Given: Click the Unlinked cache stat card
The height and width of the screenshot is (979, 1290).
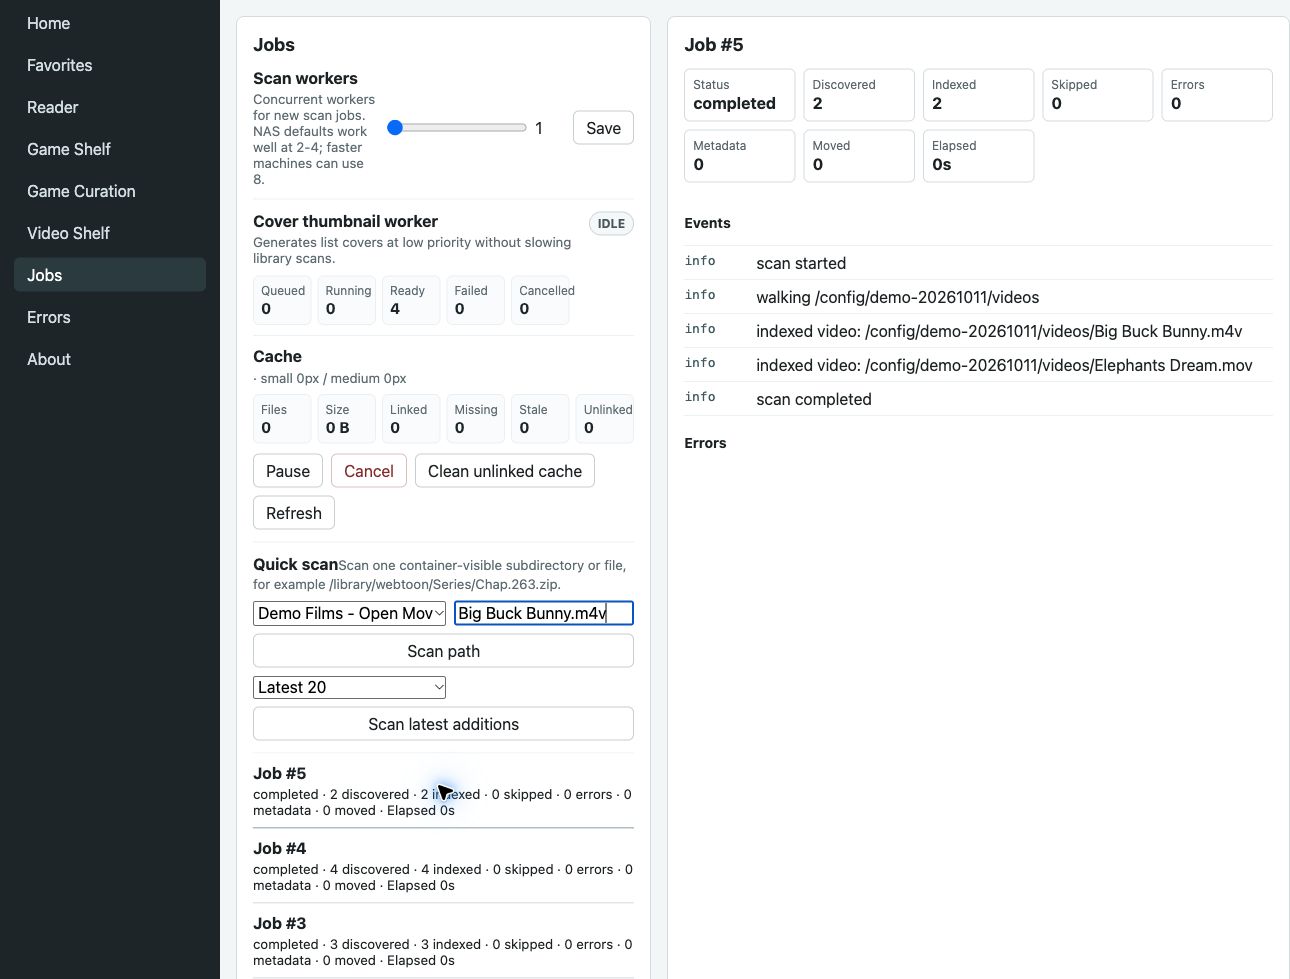Looking at the screenshot, I should 605,419.
